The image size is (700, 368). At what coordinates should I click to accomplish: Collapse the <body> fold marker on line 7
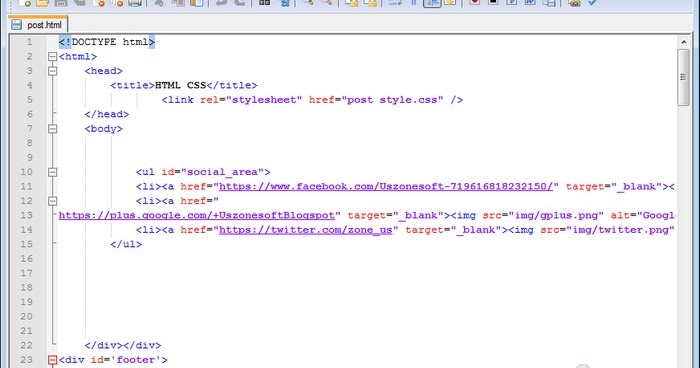click(x=52, y=129)
